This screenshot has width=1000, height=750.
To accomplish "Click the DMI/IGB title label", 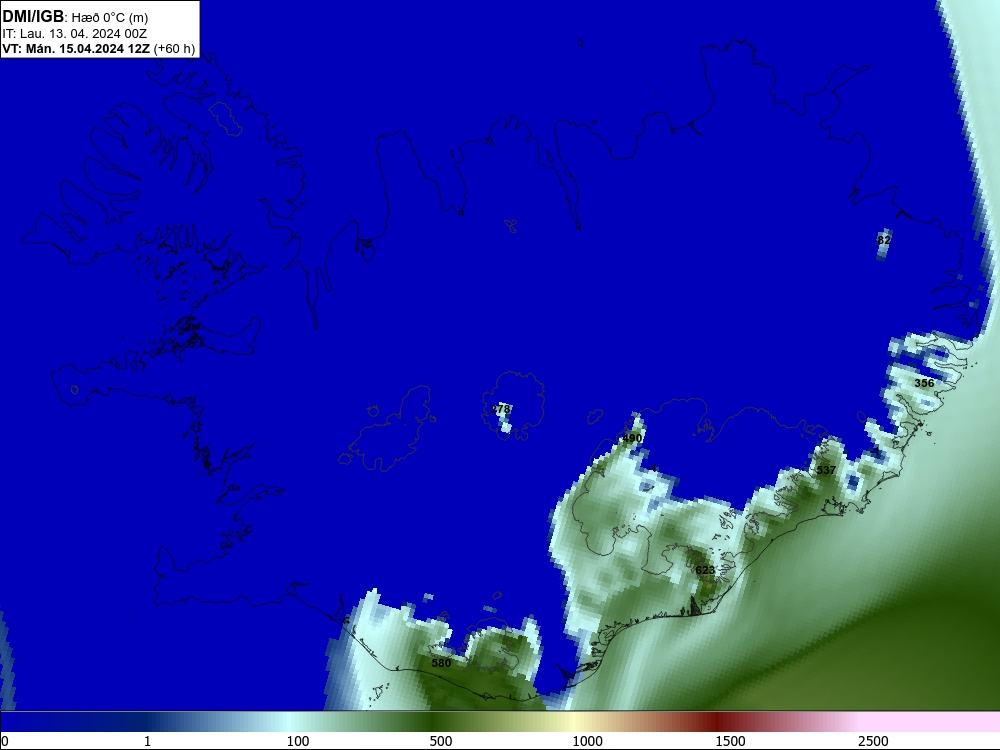I will (33, 17).
